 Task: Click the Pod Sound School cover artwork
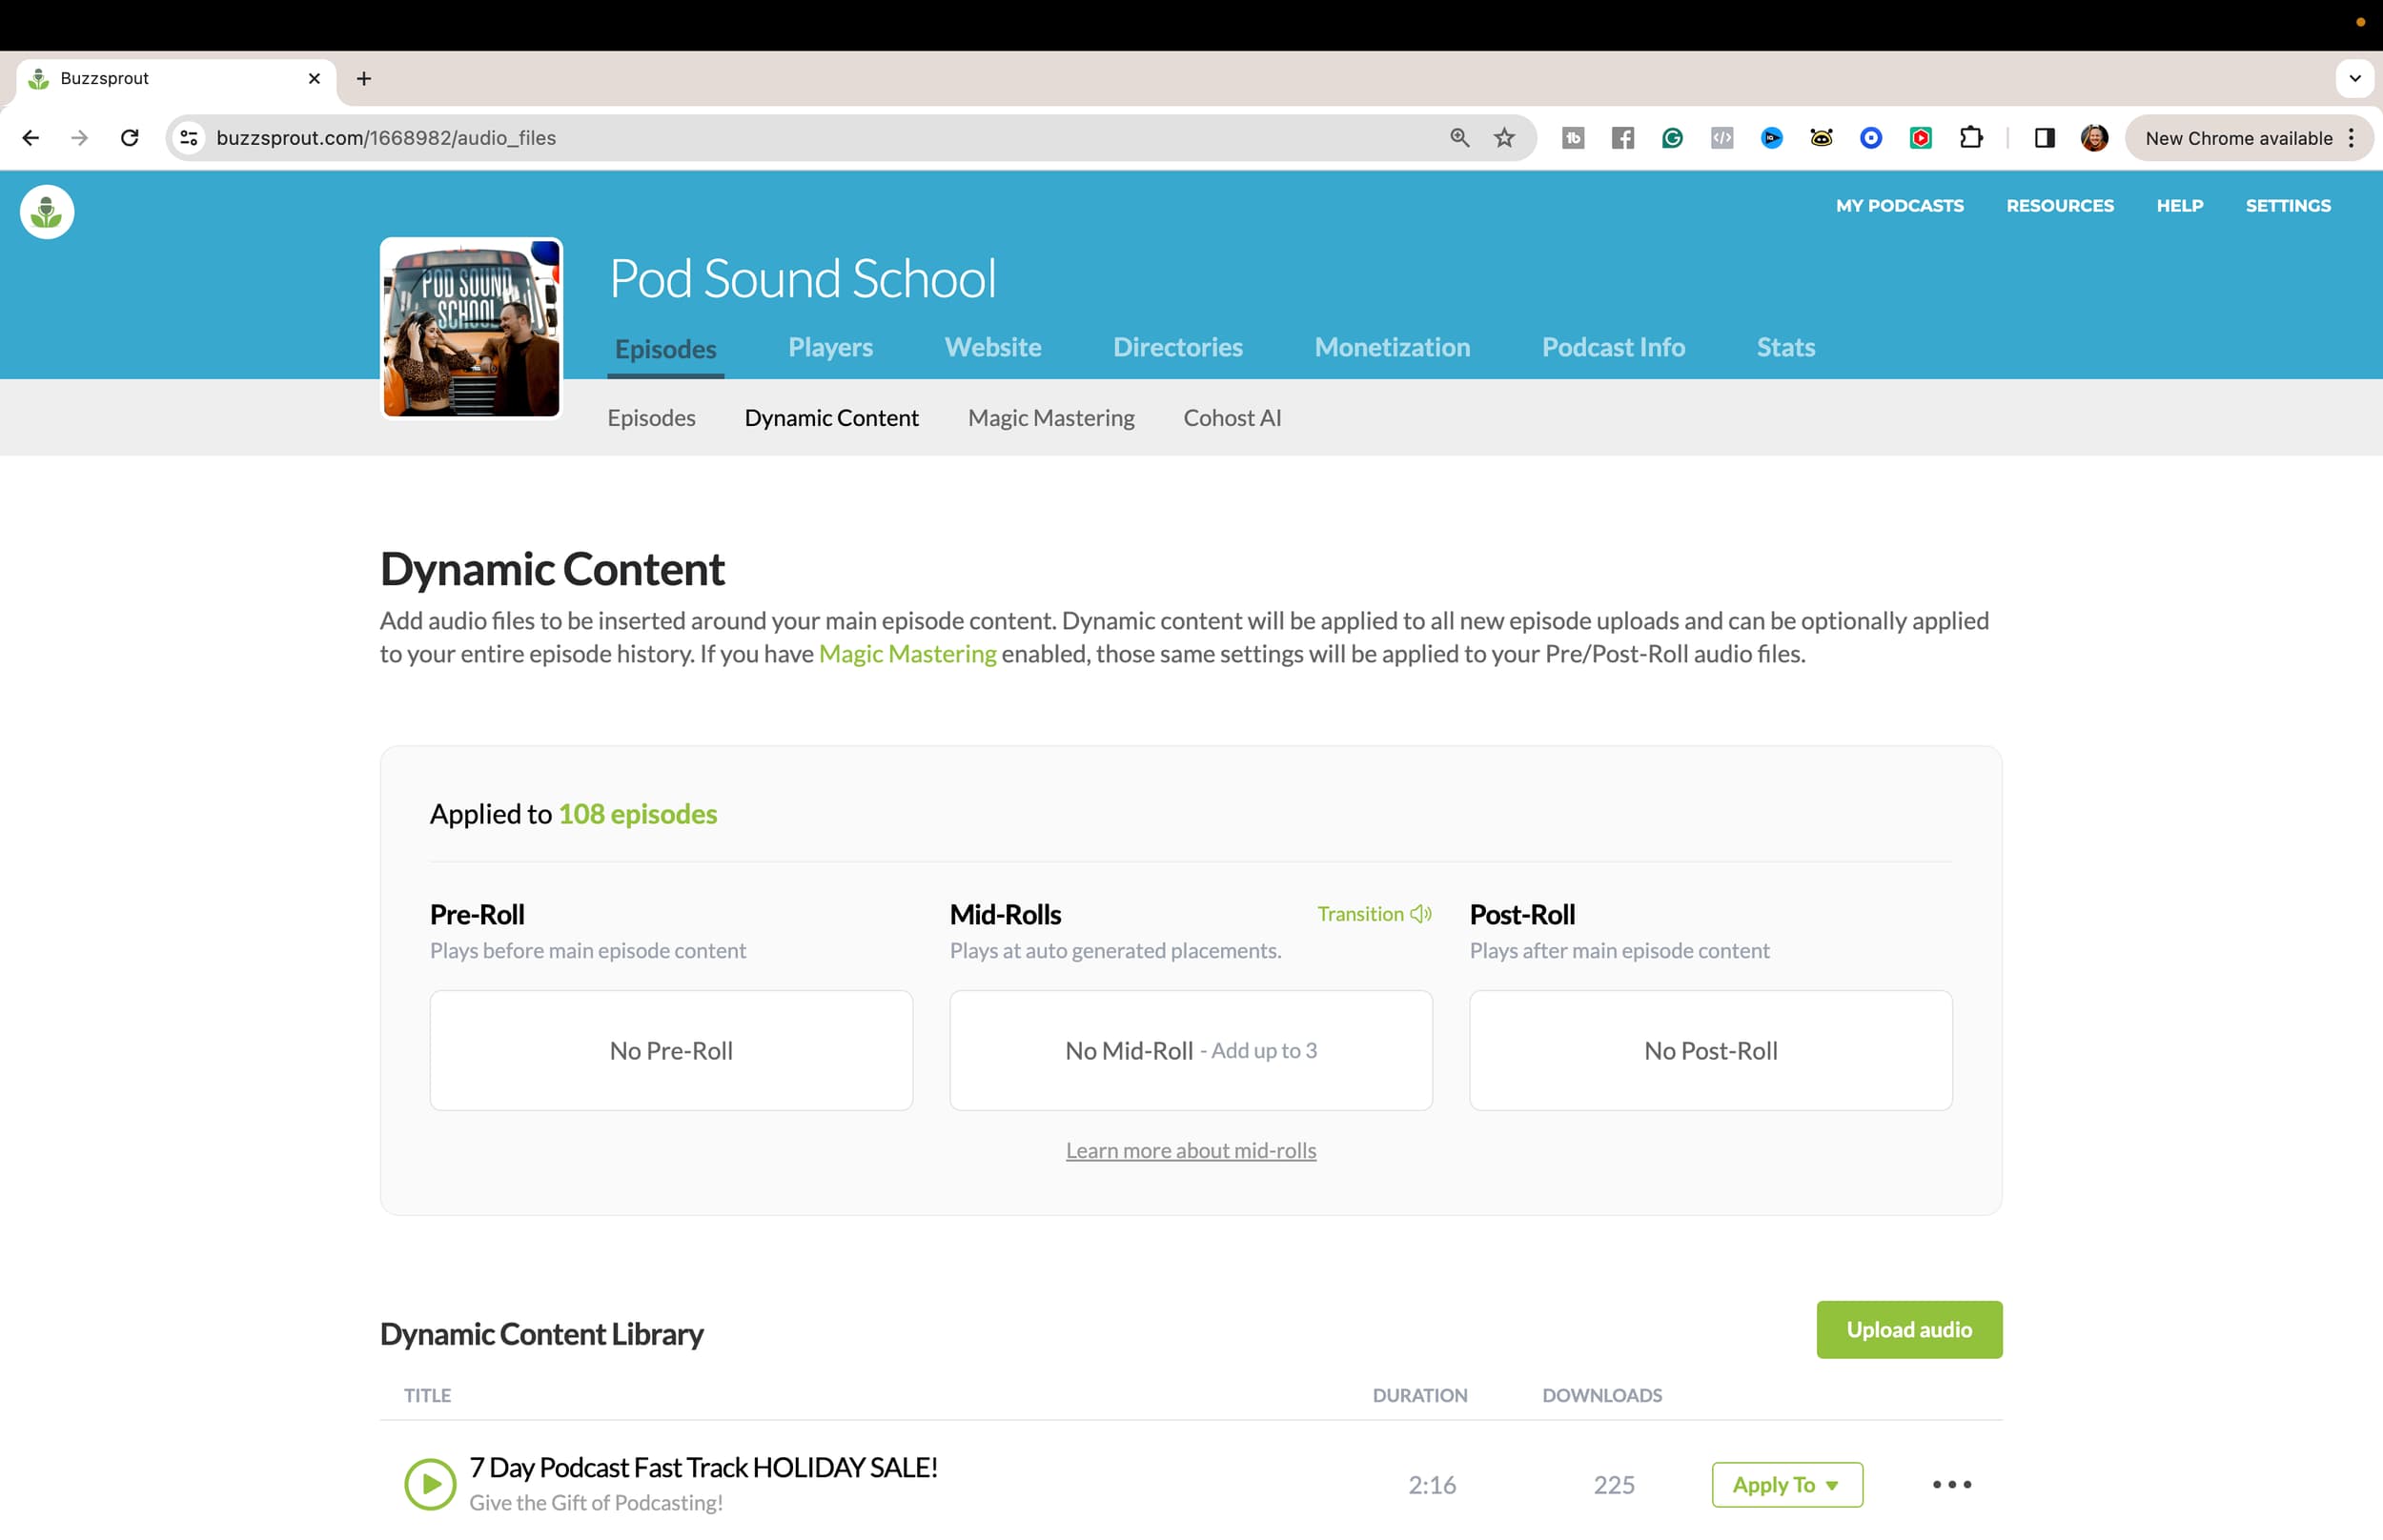click(471, 328)
